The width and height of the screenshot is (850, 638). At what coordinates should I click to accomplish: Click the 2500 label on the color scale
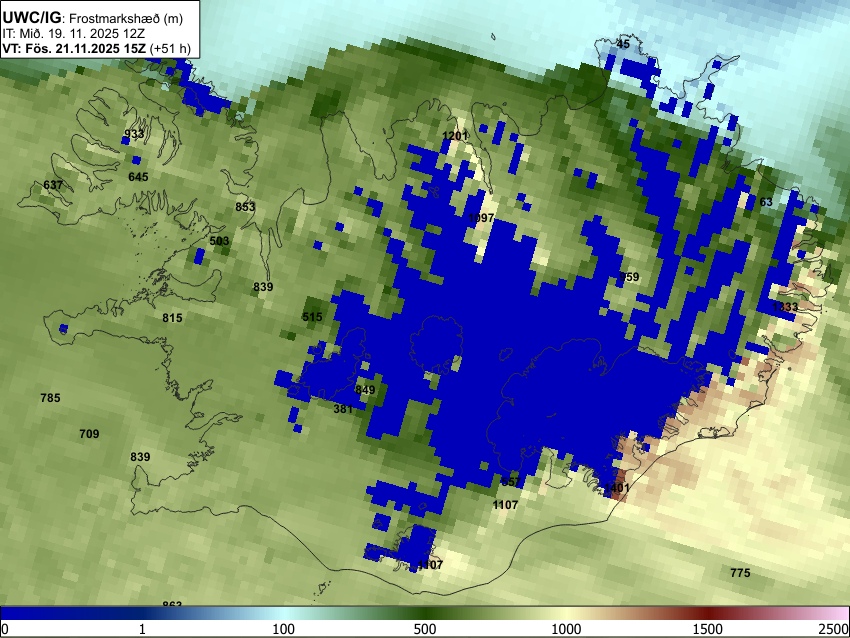(x=835, y=629)
